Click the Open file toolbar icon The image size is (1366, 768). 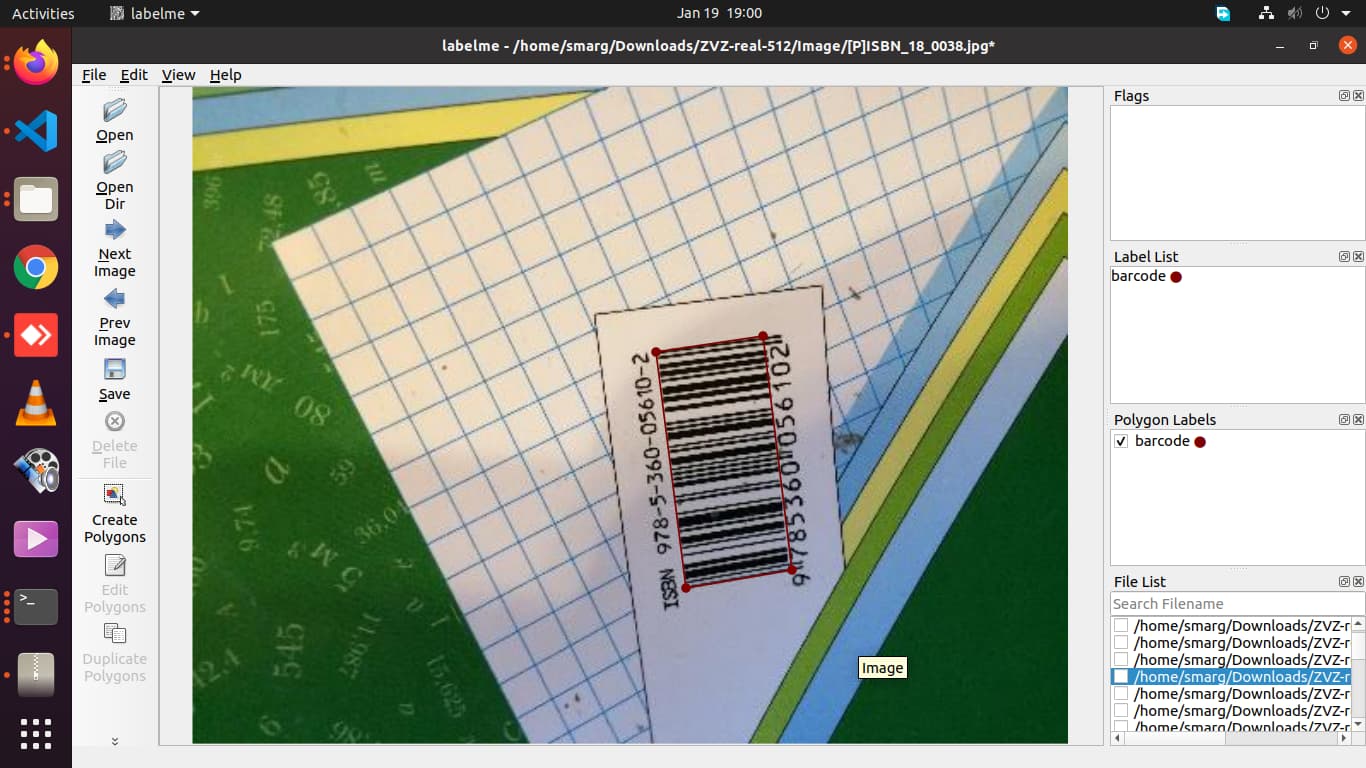click(x=115, y=110)
